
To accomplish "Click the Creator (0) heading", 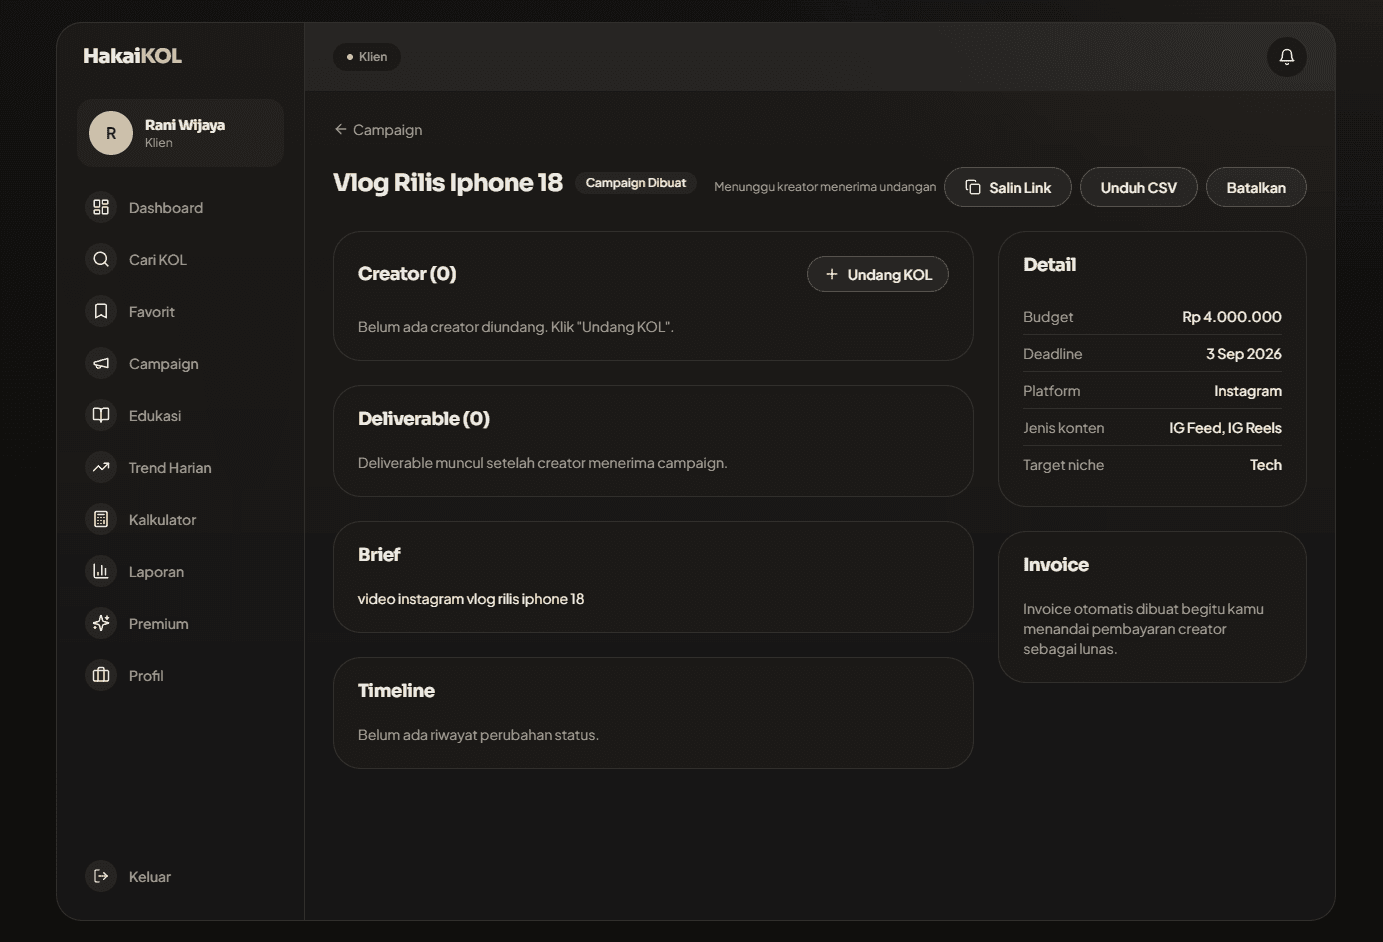I will 407,274.
